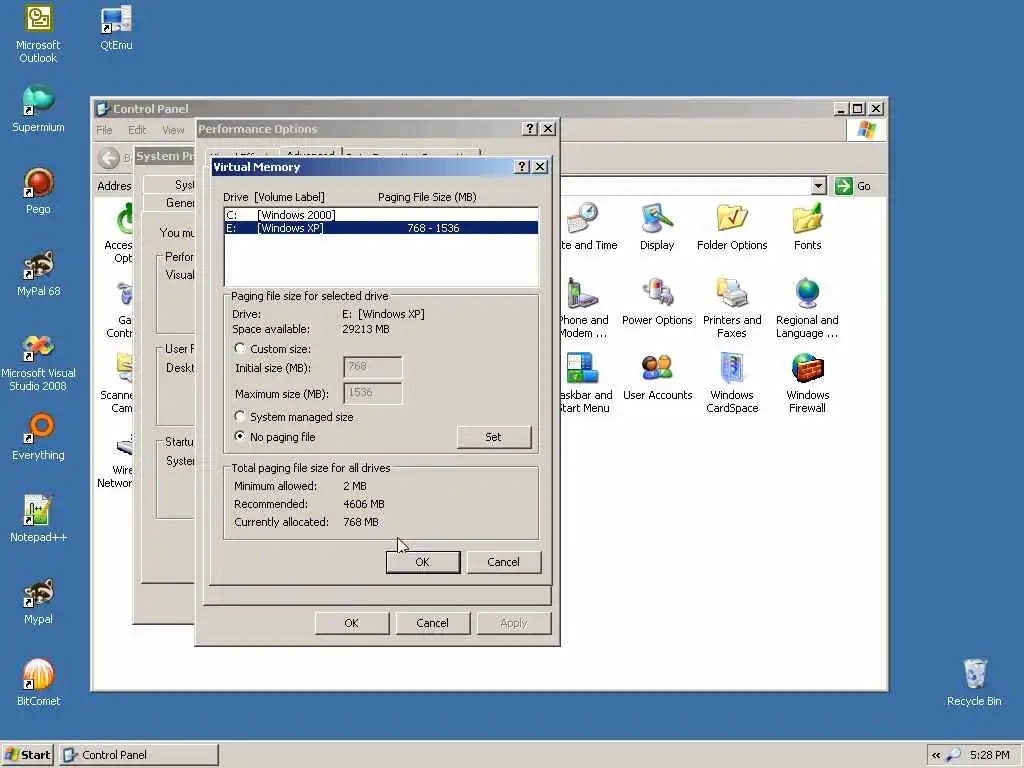
Task: Open User Accounts in Control Panel
Action: pos(657,377)
